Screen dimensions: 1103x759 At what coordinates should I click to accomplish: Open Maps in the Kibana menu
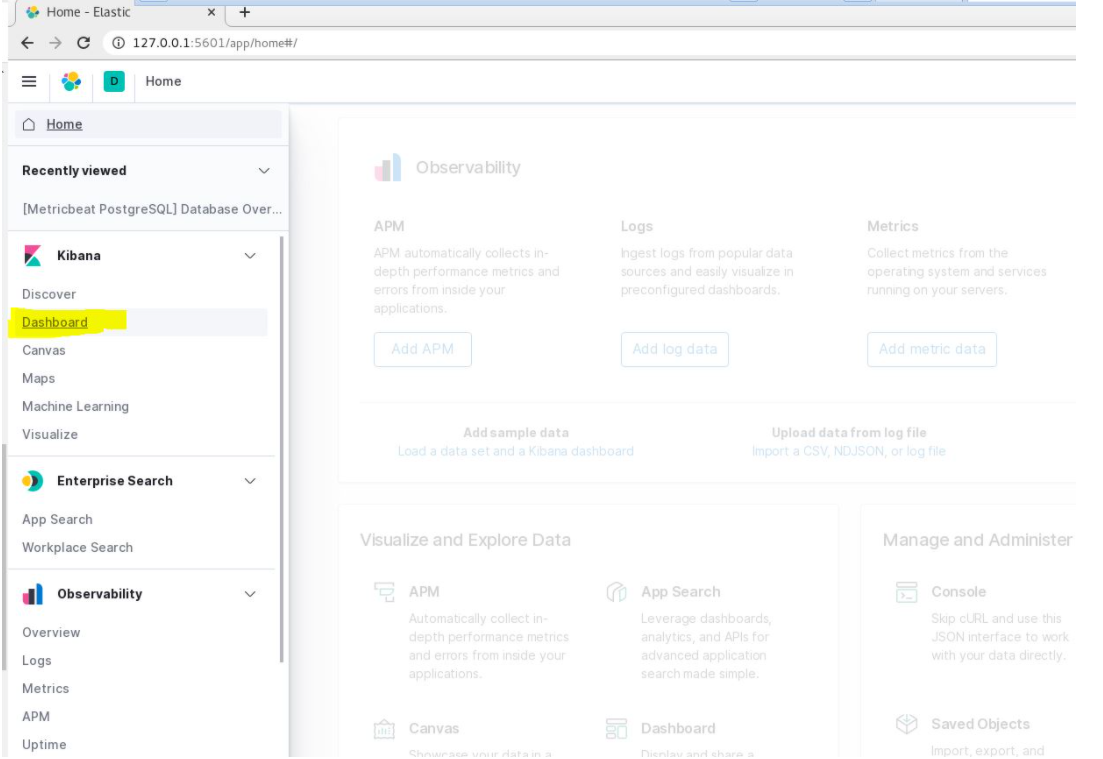coord(38,378)
